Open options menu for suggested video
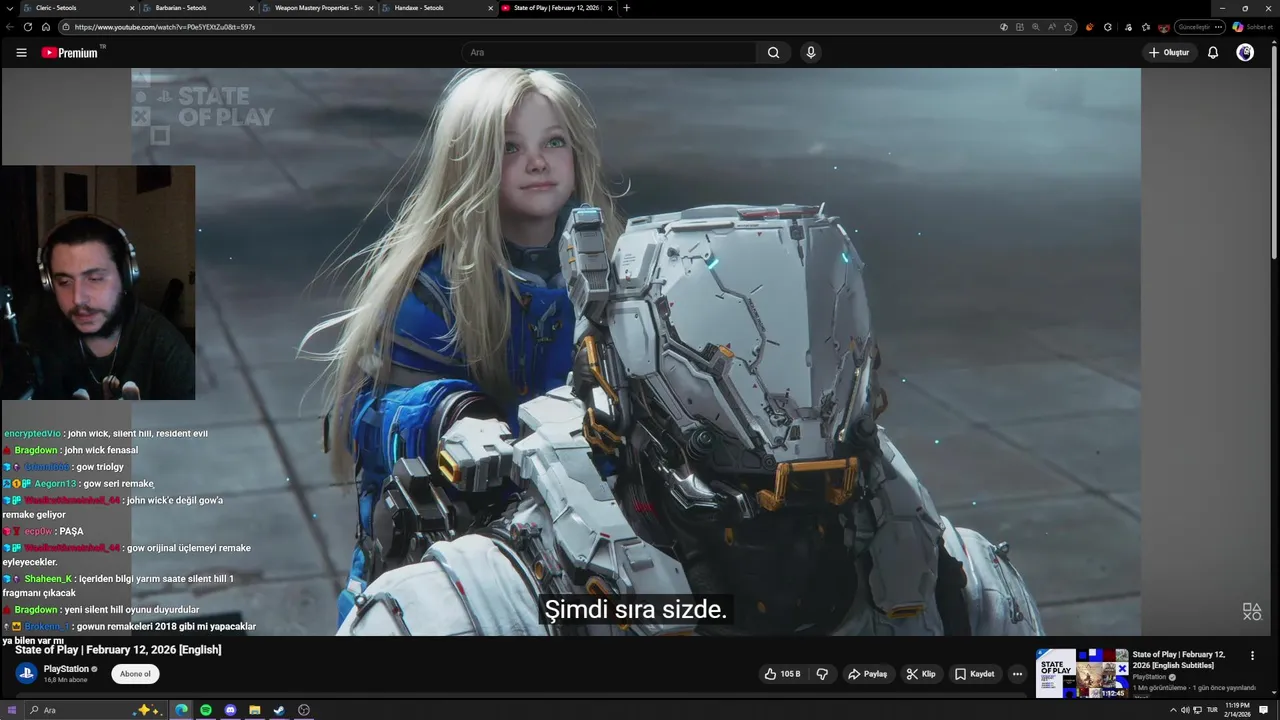This screenshot has height=720, width=1280. click(1252, 656)
